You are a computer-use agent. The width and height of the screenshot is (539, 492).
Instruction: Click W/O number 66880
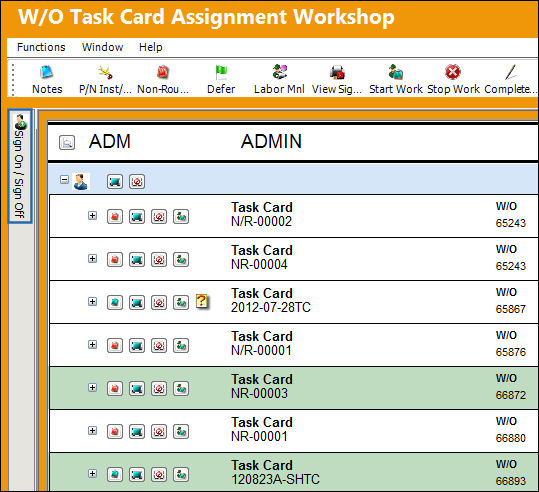[x=510, y=438]
